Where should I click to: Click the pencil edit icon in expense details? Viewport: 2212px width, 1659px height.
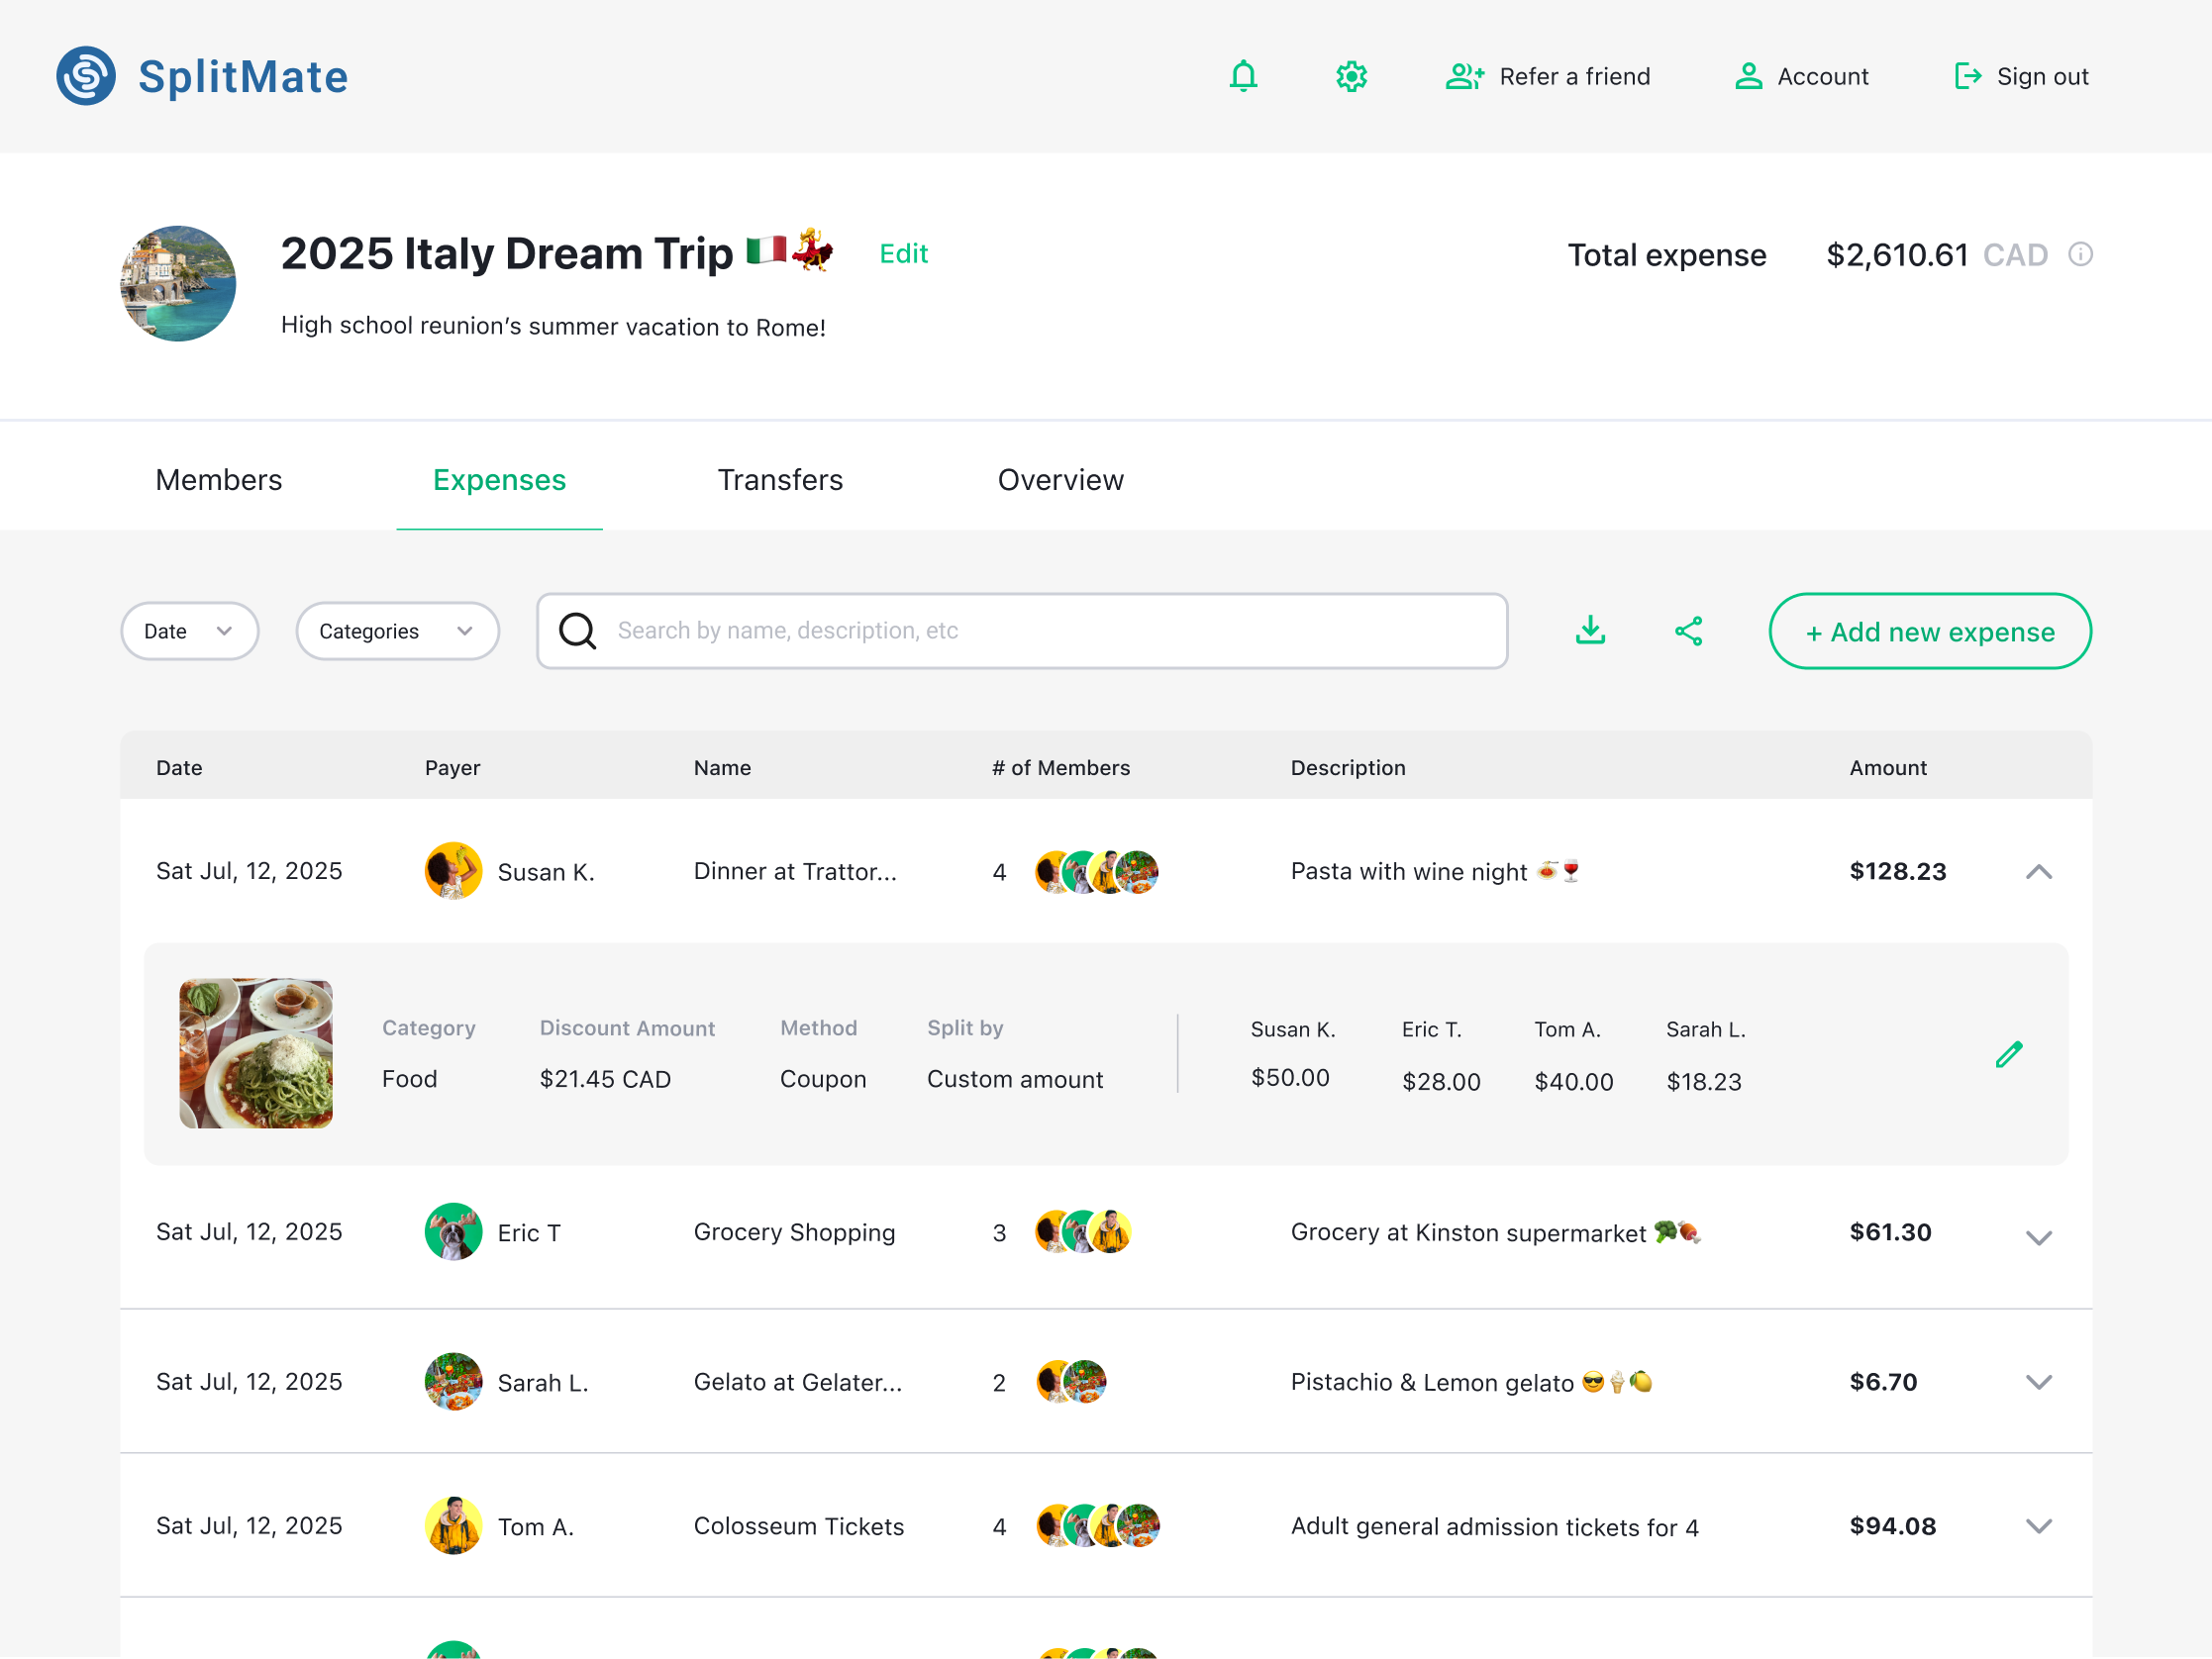[x=2008, y=1054]
